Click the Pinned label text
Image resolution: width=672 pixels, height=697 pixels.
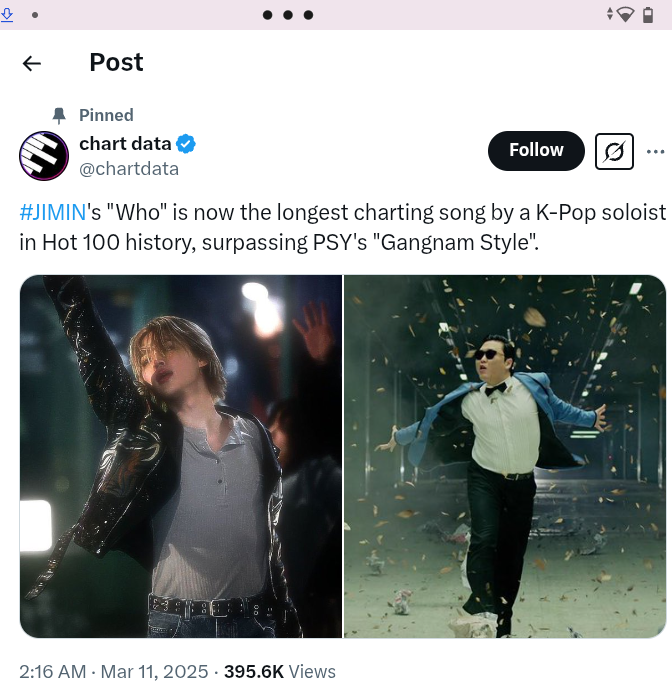tap(106, 115)
